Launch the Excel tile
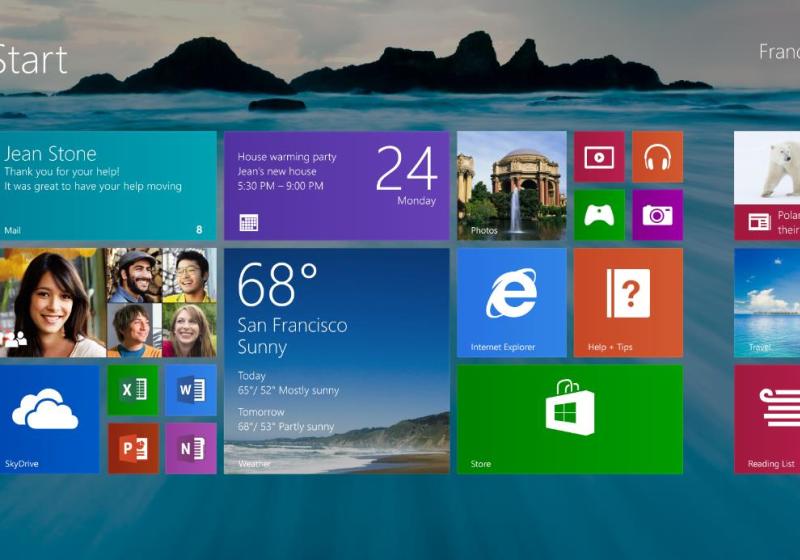Screen dimensions: 800x560 coord(133,390)
